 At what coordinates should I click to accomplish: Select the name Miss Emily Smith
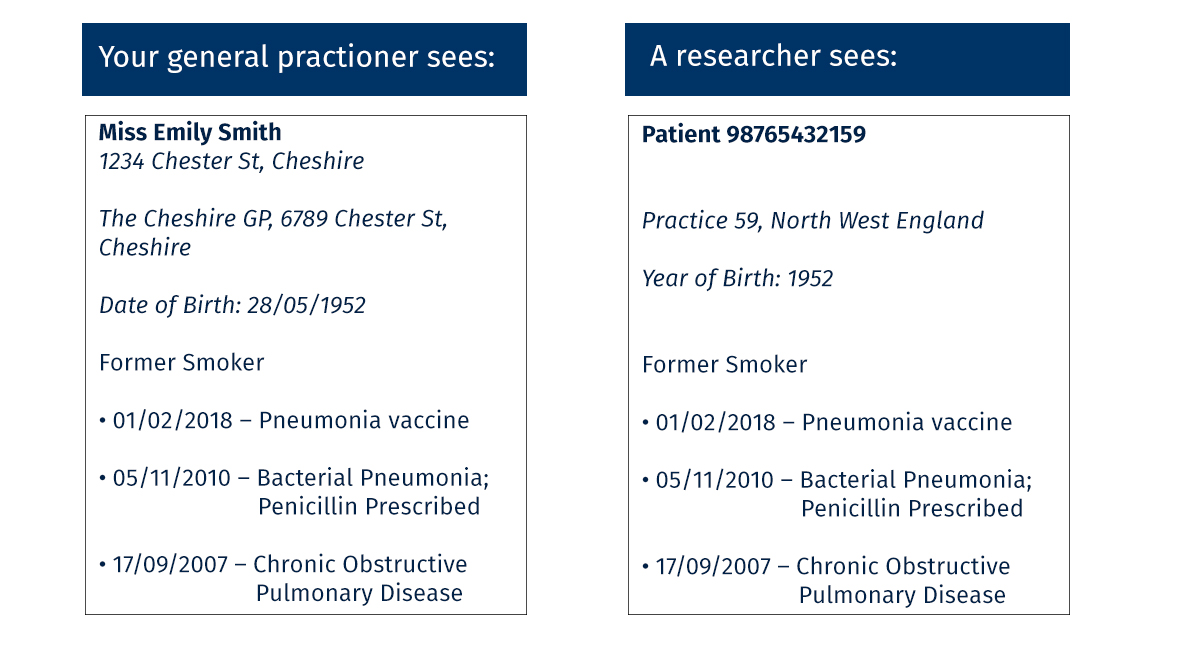point(190,132)
